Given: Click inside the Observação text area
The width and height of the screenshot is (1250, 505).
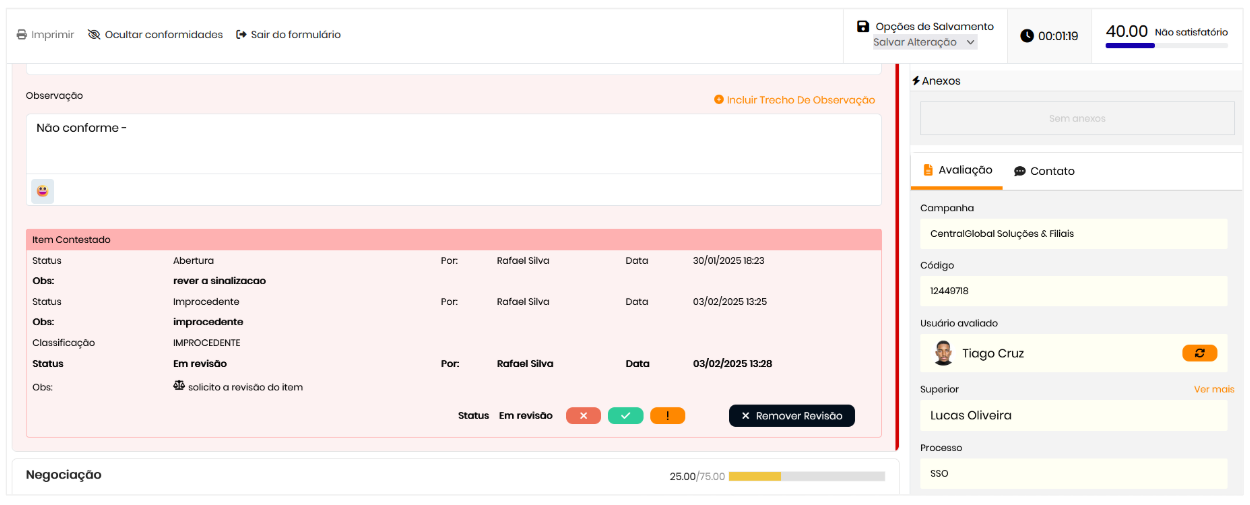Looking at the screenshot, I should (453, 143).
